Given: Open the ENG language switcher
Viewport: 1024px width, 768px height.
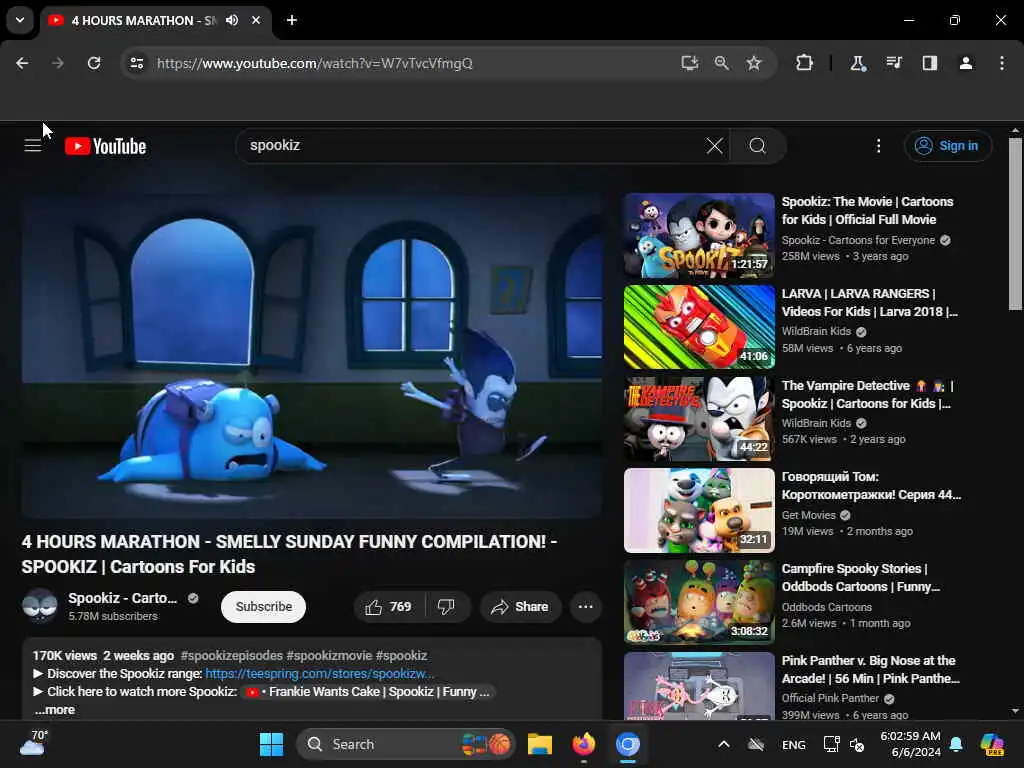Looking at the screenshot, I should [793, 744].
